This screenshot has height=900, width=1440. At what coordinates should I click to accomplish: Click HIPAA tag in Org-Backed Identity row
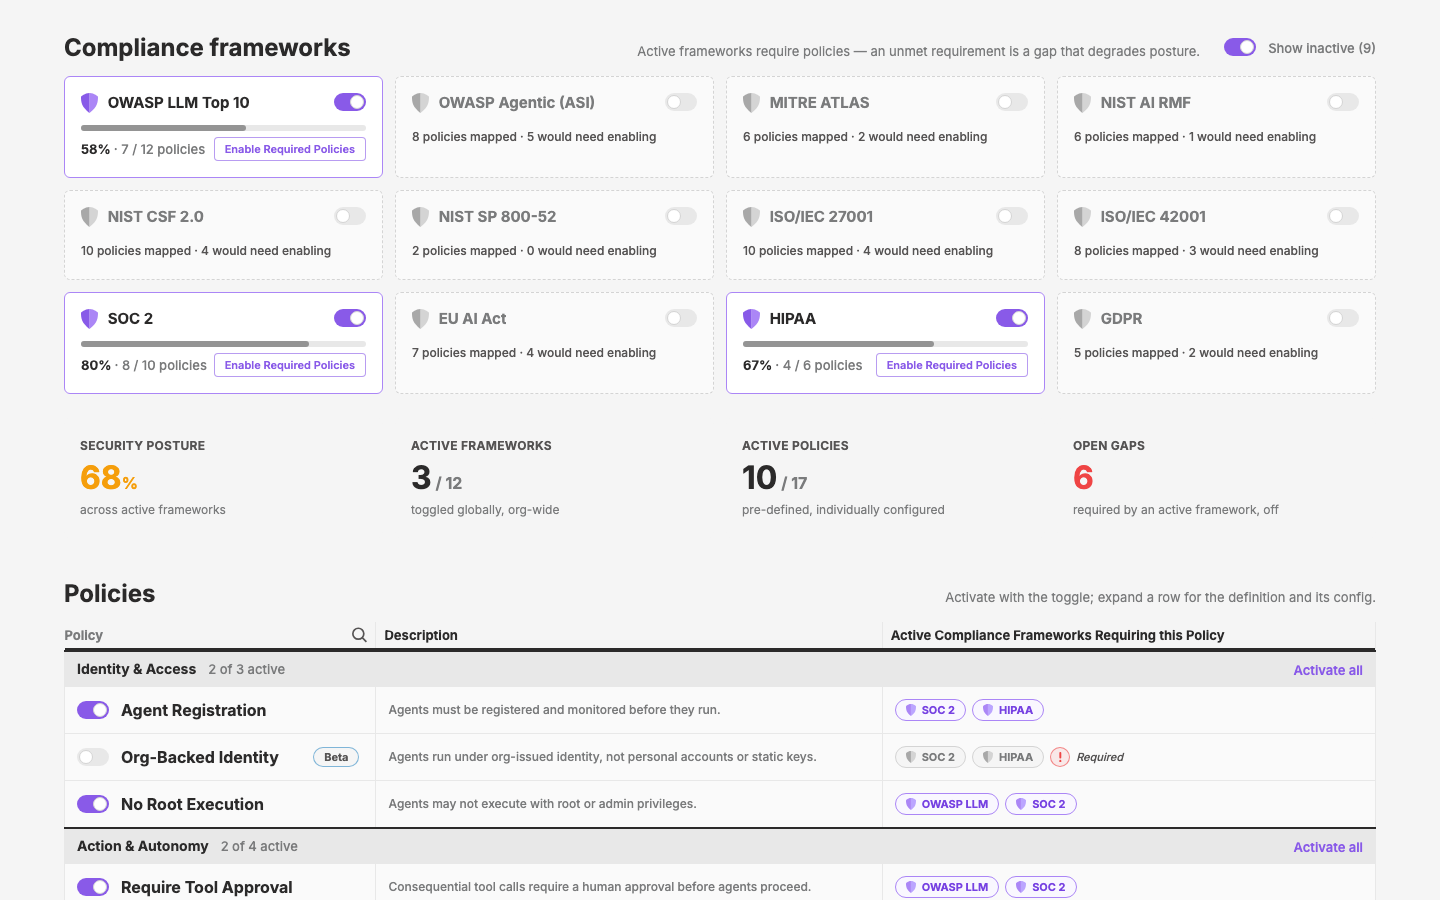click(x=1008, y=757)
